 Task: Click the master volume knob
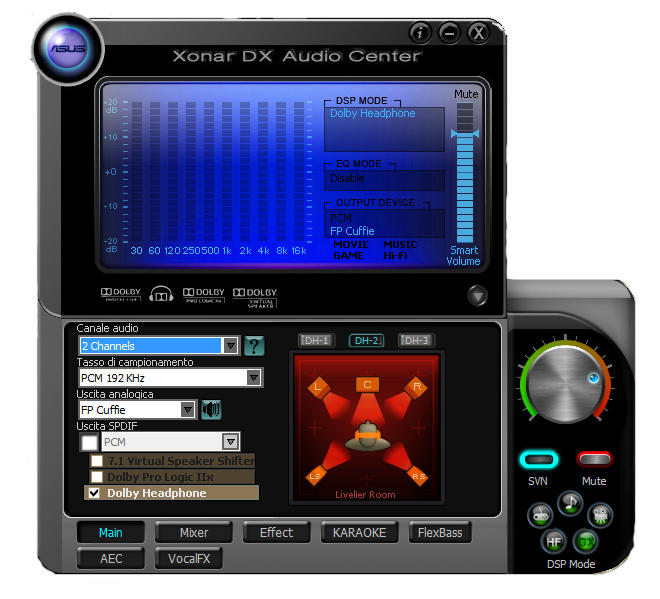[x=565, y=385]
